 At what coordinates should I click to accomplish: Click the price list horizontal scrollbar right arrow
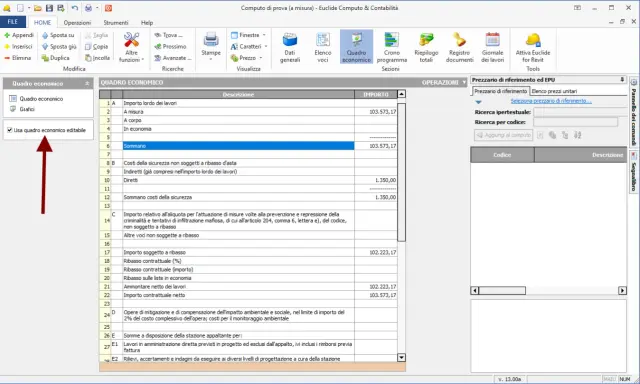click(622, 291)
